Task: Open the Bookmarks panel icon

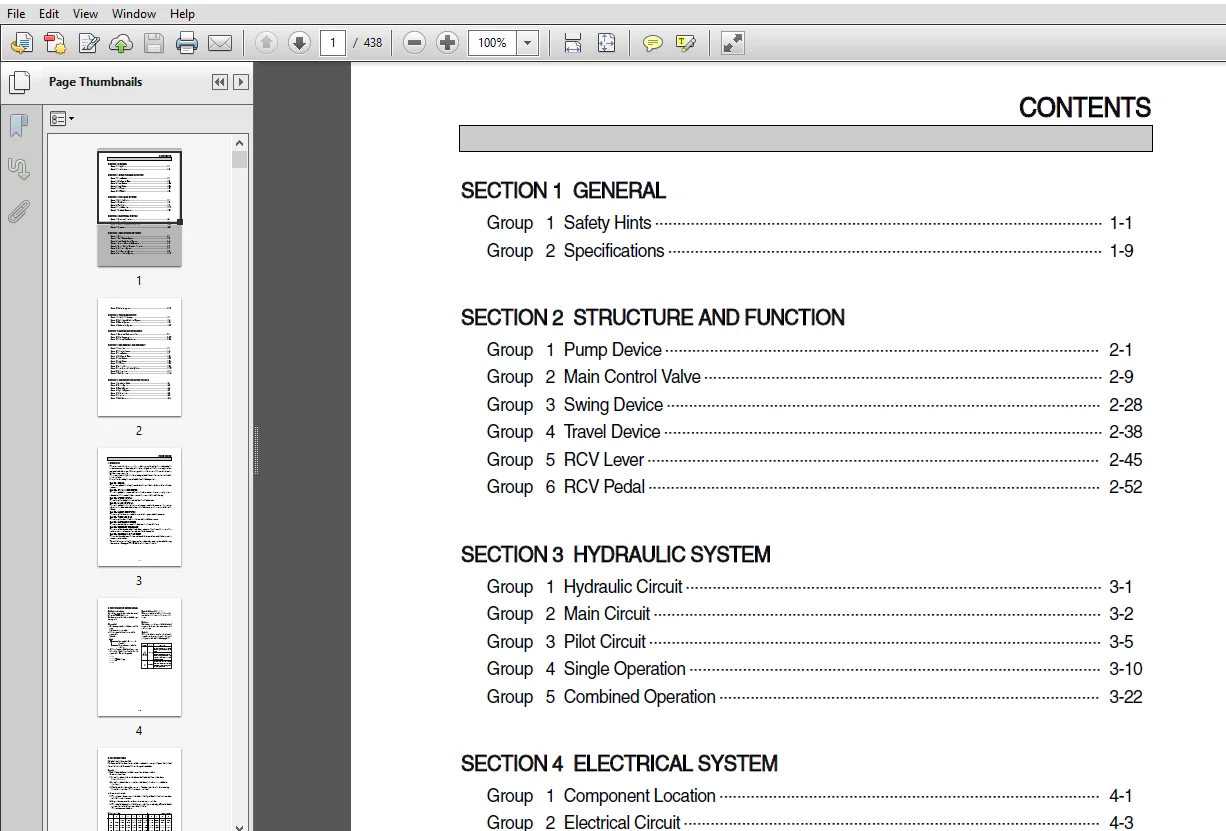Action: pyautogui.click(x=19, y=125)
